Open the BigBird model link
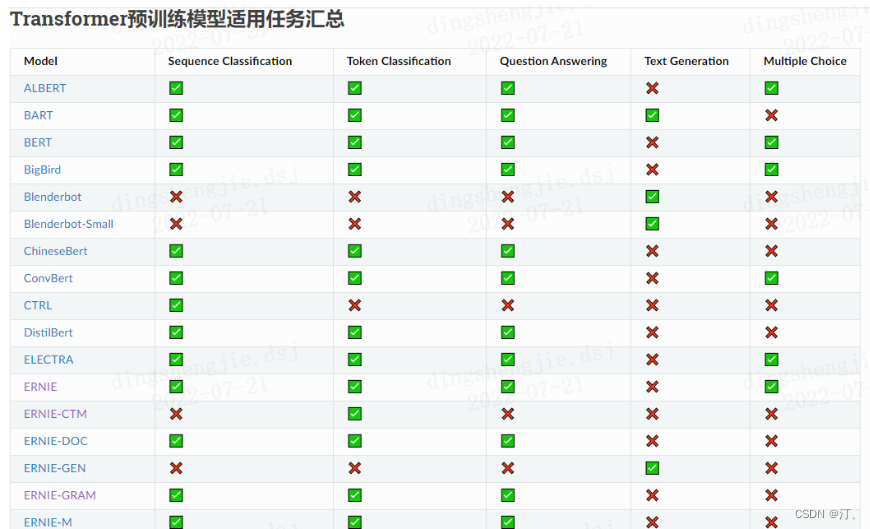Viewport: 870px width, 529px height. point(42,170)
